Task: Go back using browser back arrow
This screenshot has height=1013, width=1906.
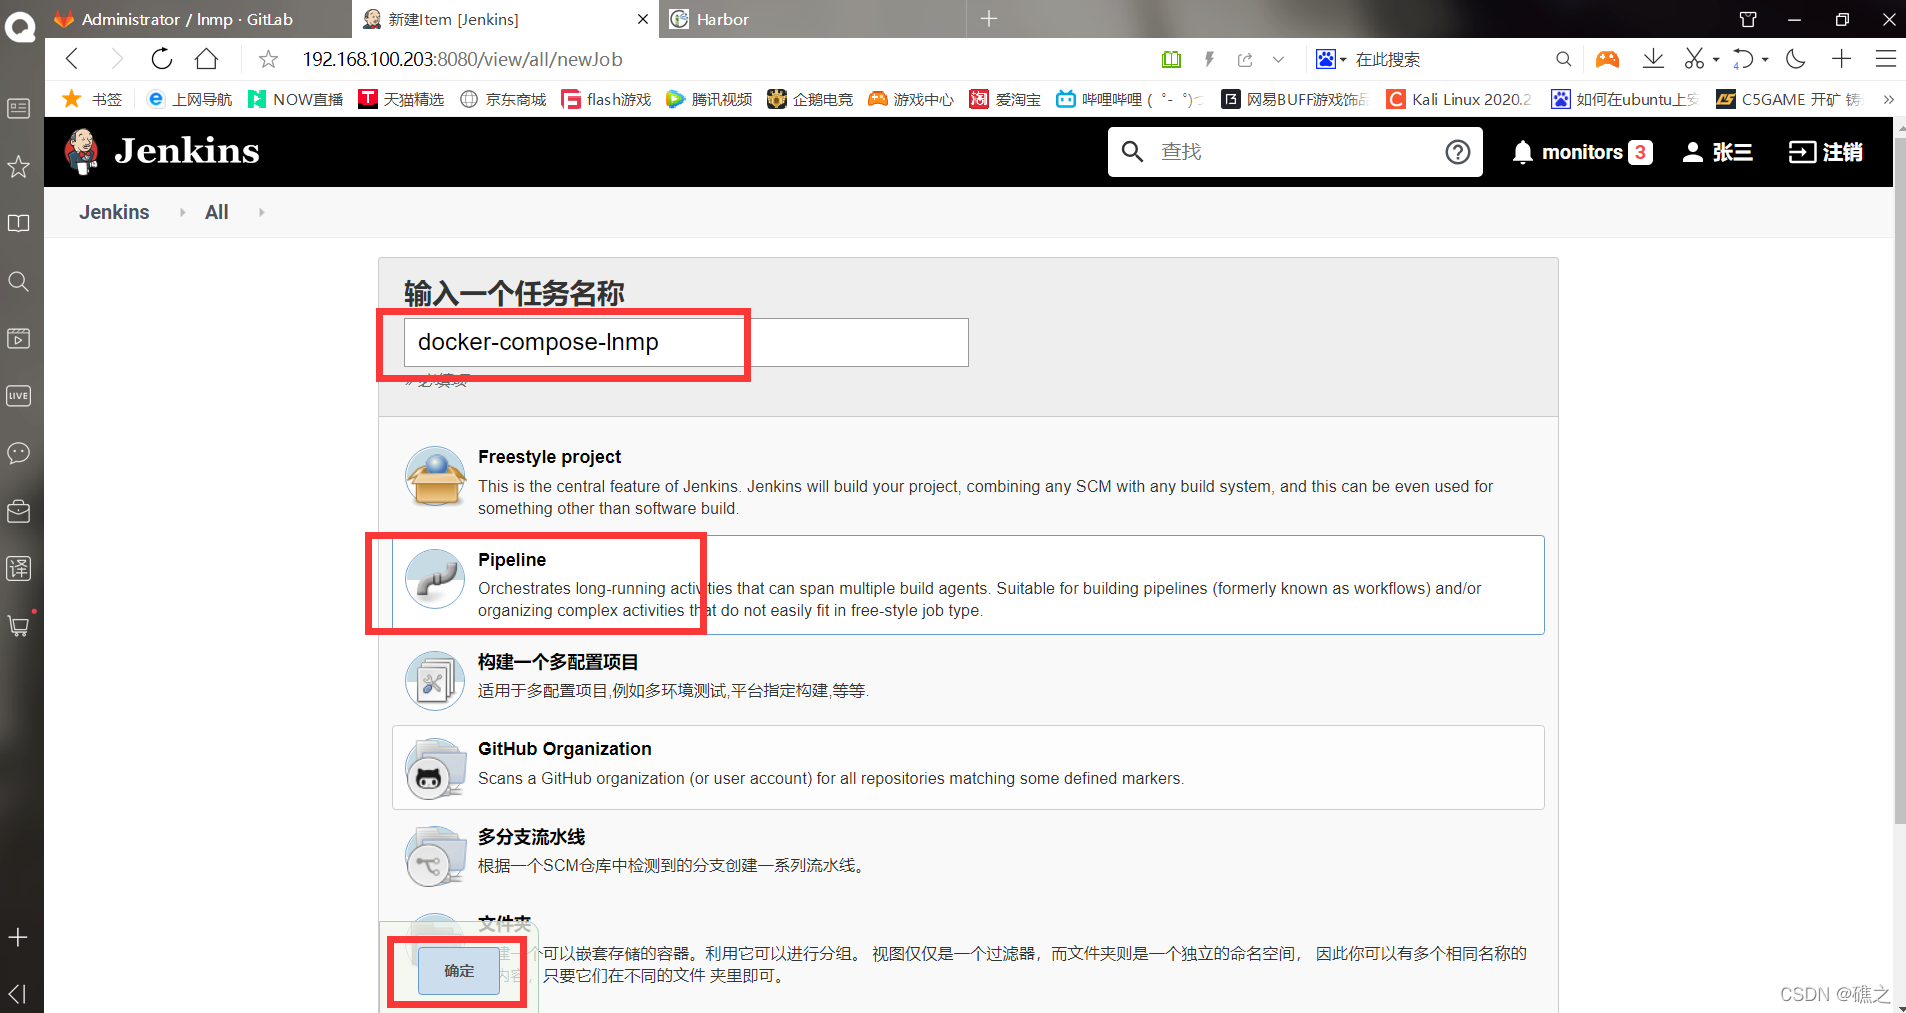Action: 72,59
